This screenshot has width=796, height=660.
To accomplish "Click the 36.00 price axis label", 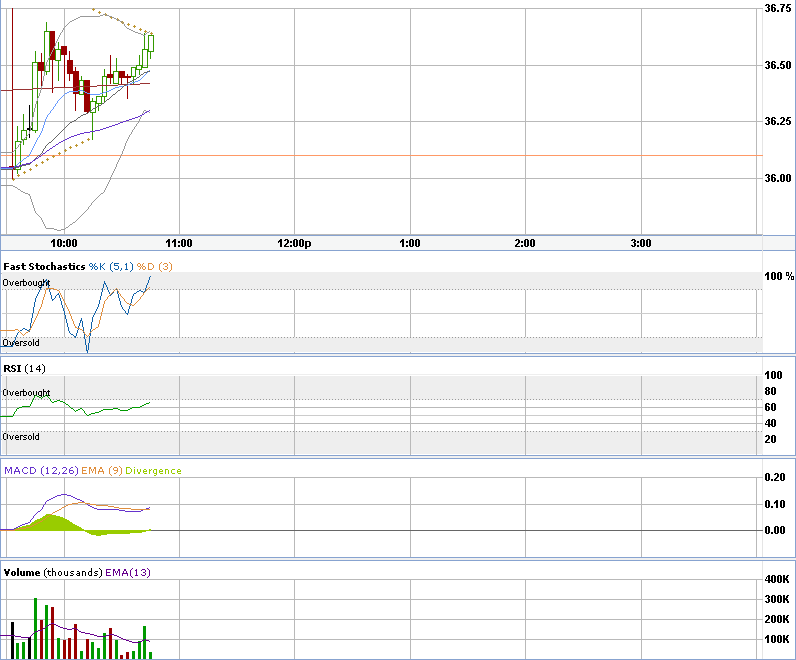I will pos(778,178).
